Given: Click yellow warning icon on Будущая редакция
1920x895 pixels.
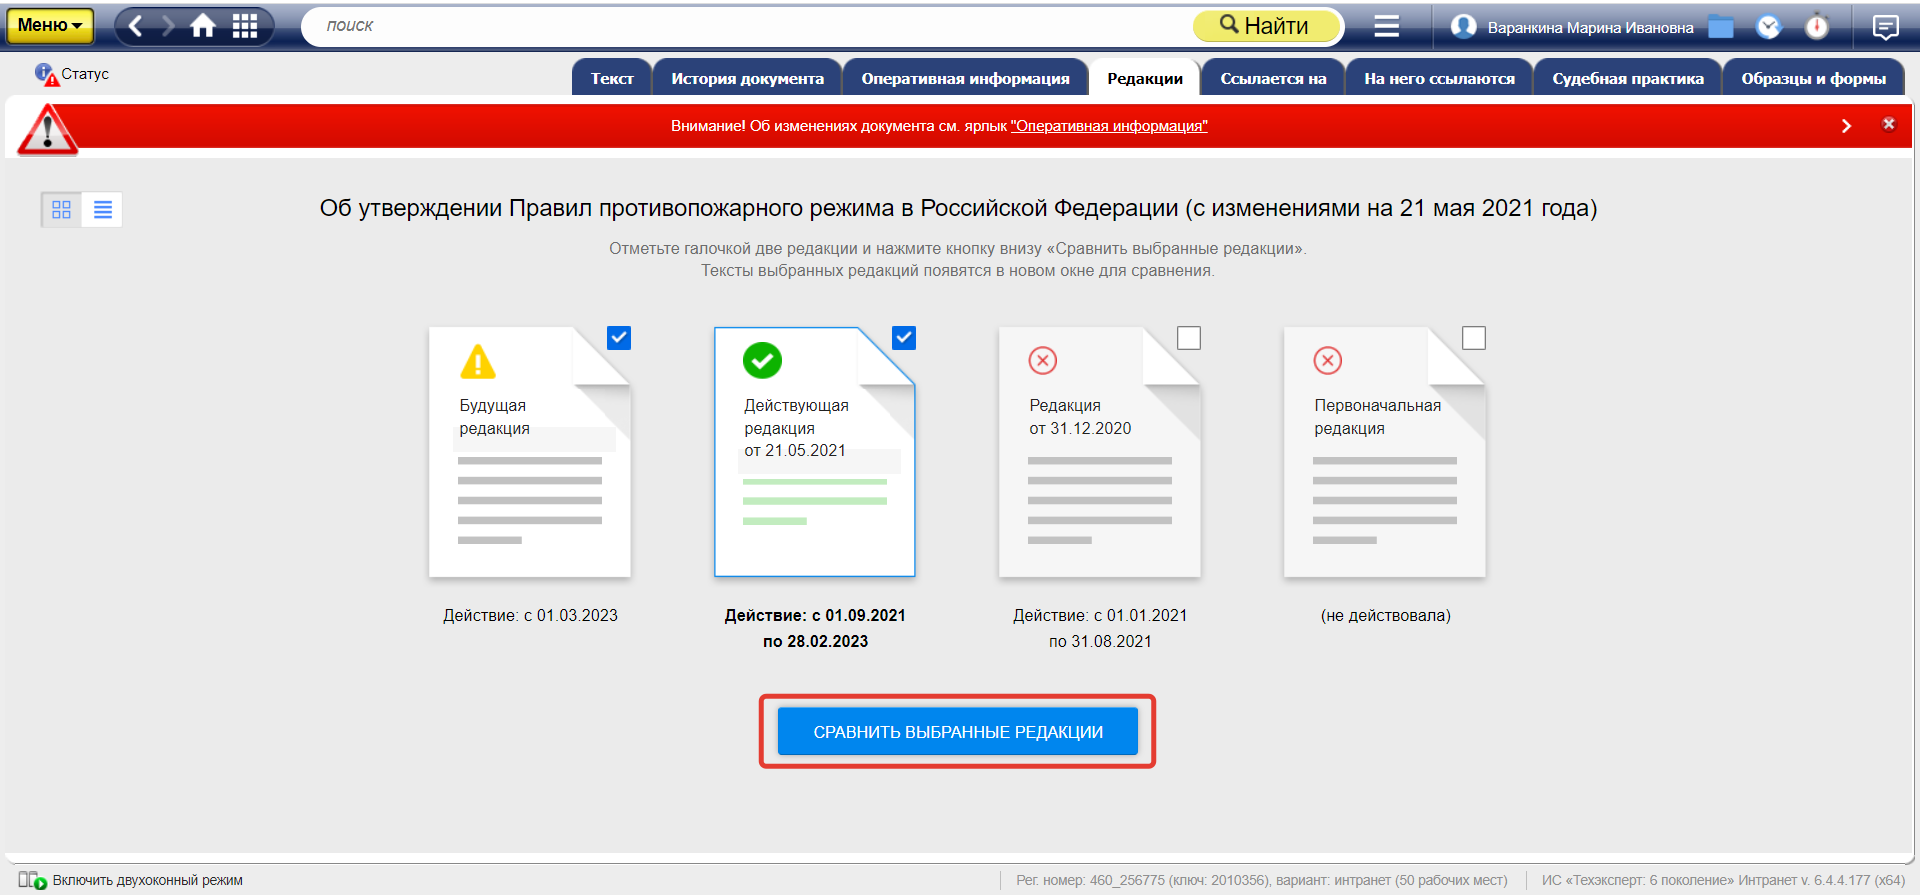Looking at the screenshot, I should (478, 361).
